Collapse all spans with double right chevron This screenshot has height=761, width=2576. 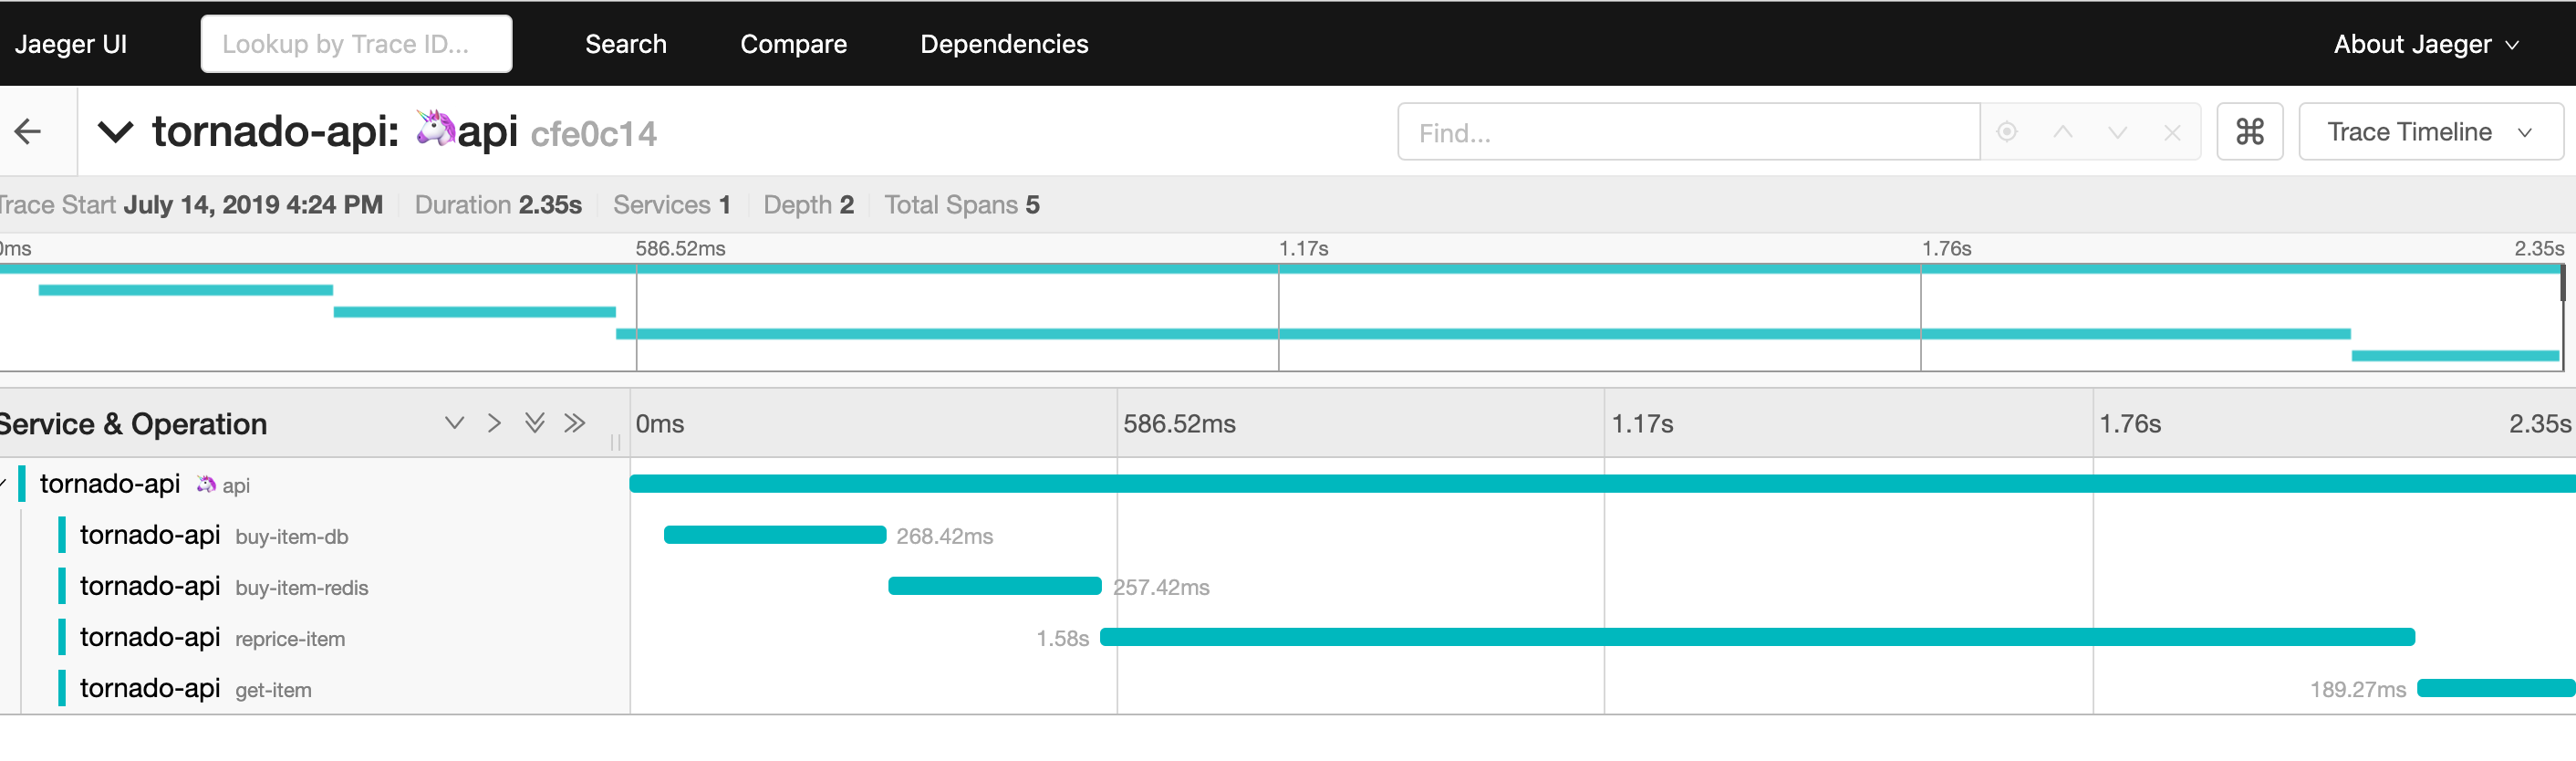(574, 423)
